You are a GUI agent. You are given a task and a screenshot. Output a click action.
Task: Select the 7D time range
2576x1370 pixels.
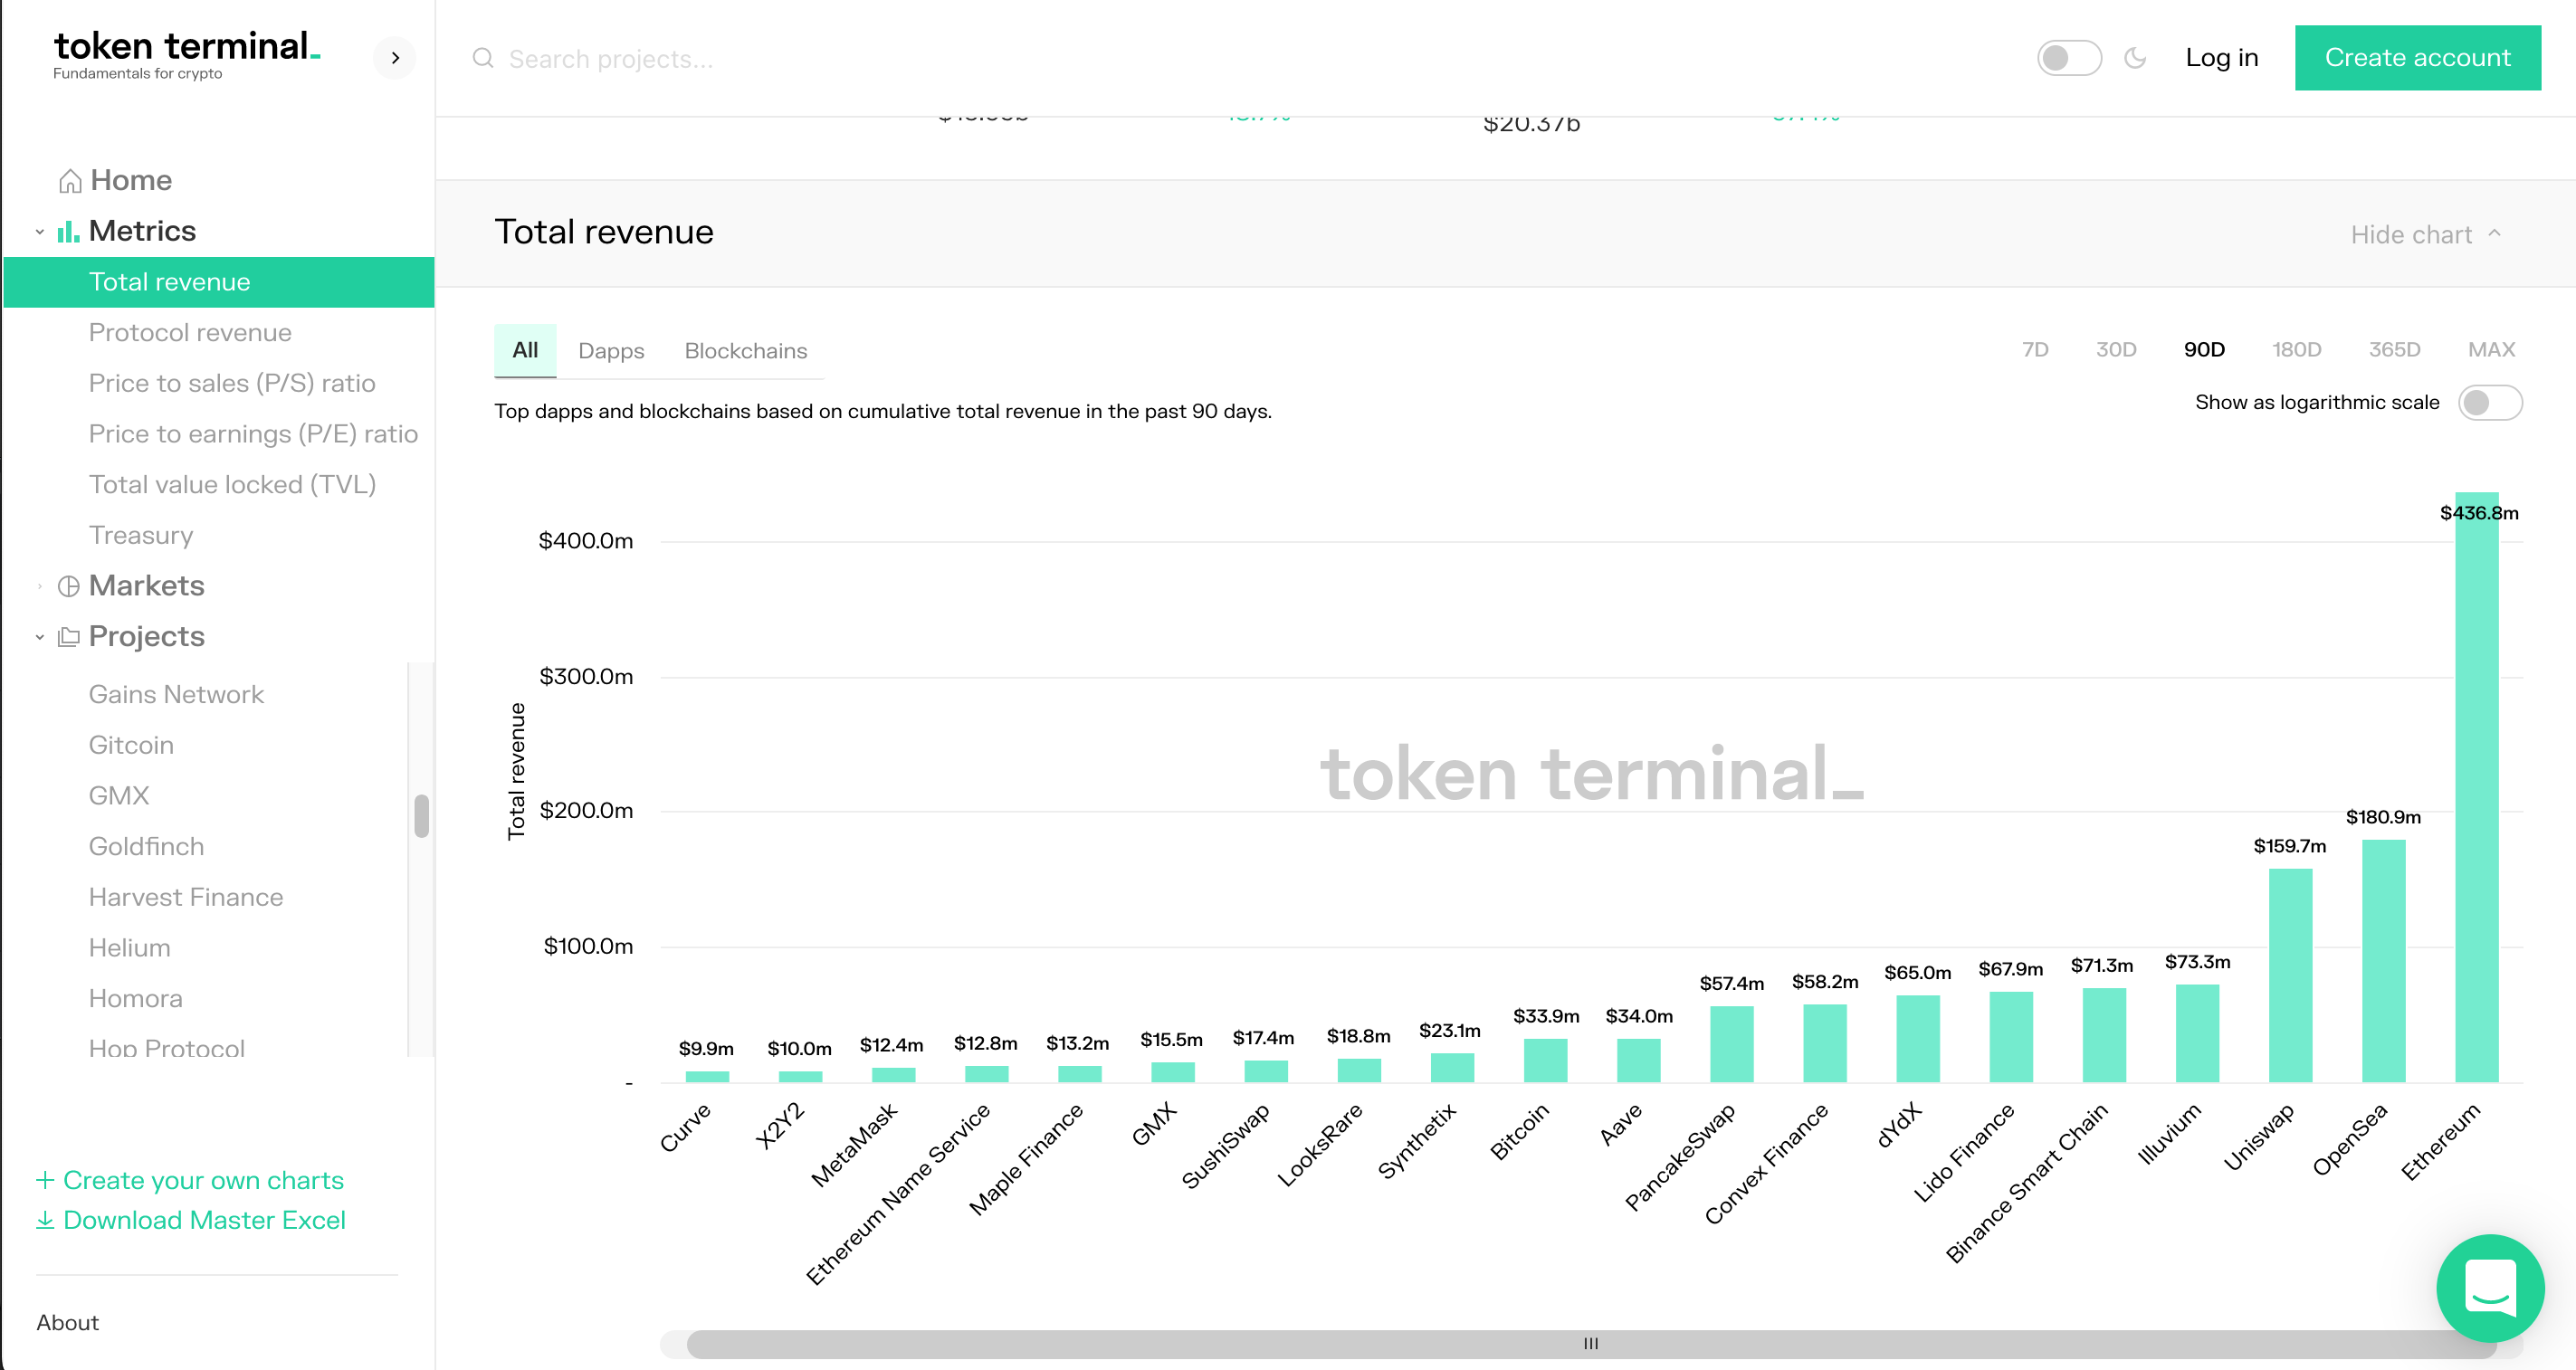click(x=2035, y=350)
